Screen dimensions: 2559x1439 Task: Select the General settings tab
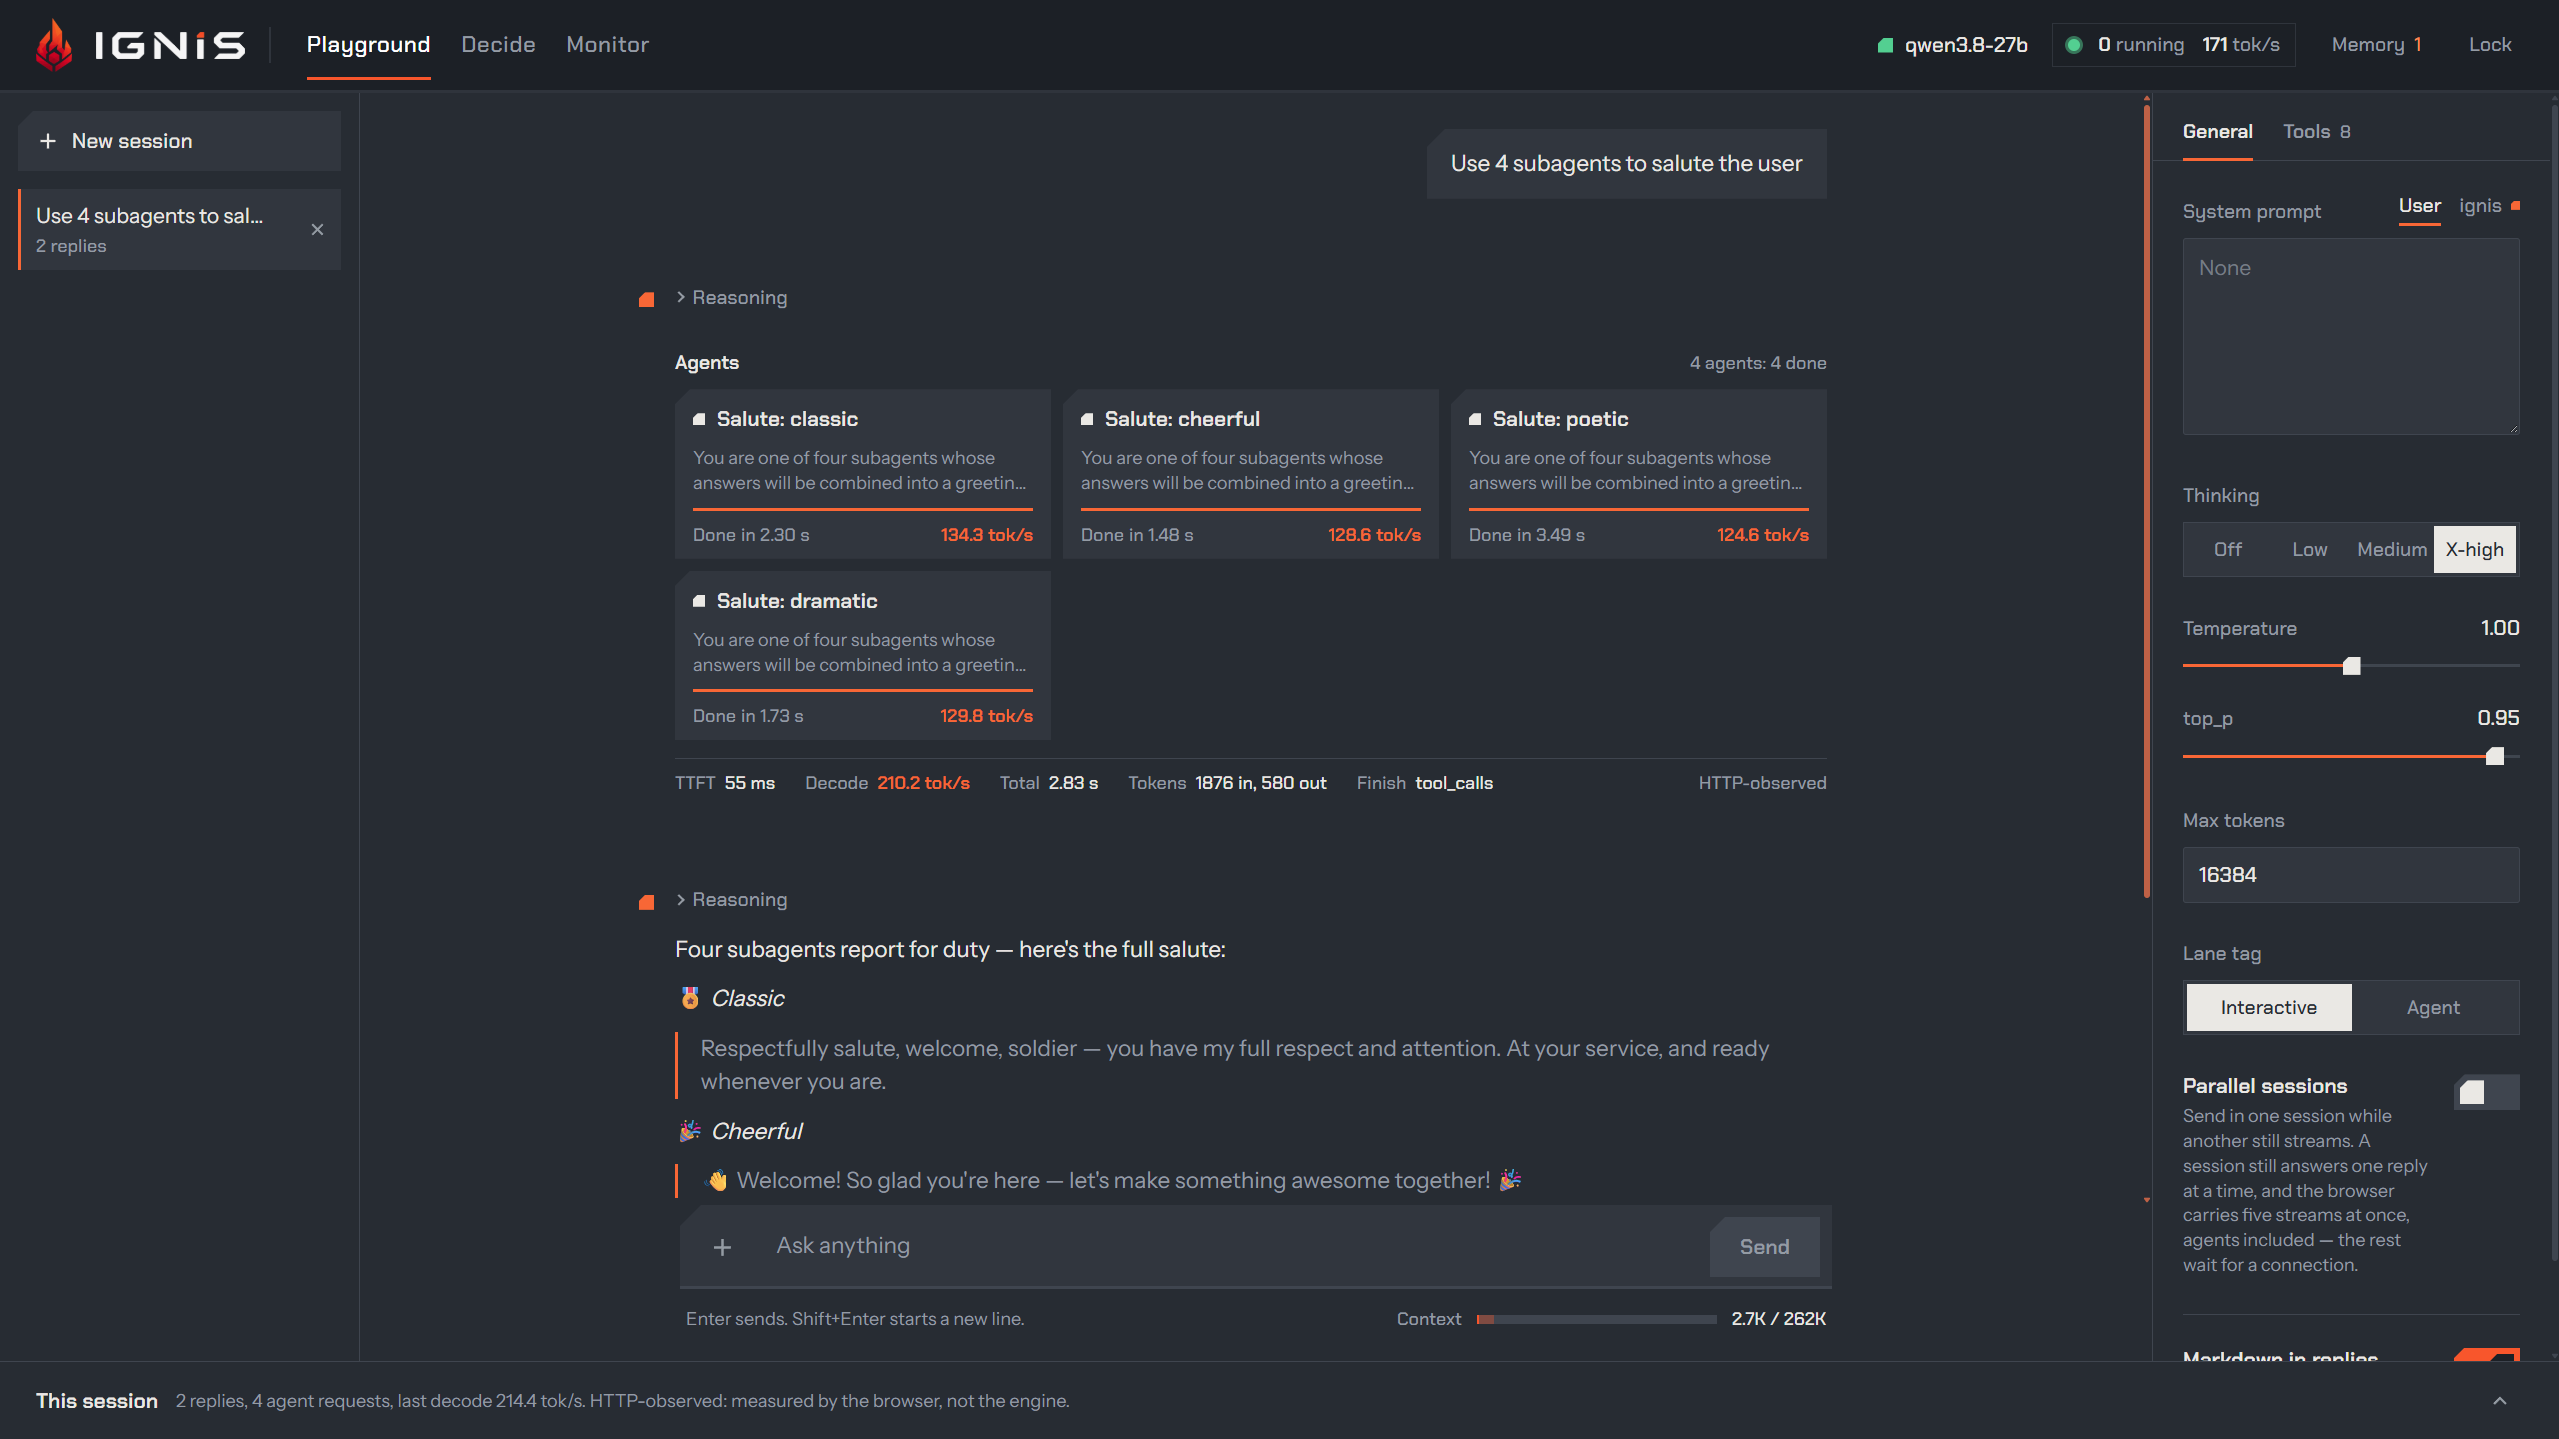click(2217, 131)
